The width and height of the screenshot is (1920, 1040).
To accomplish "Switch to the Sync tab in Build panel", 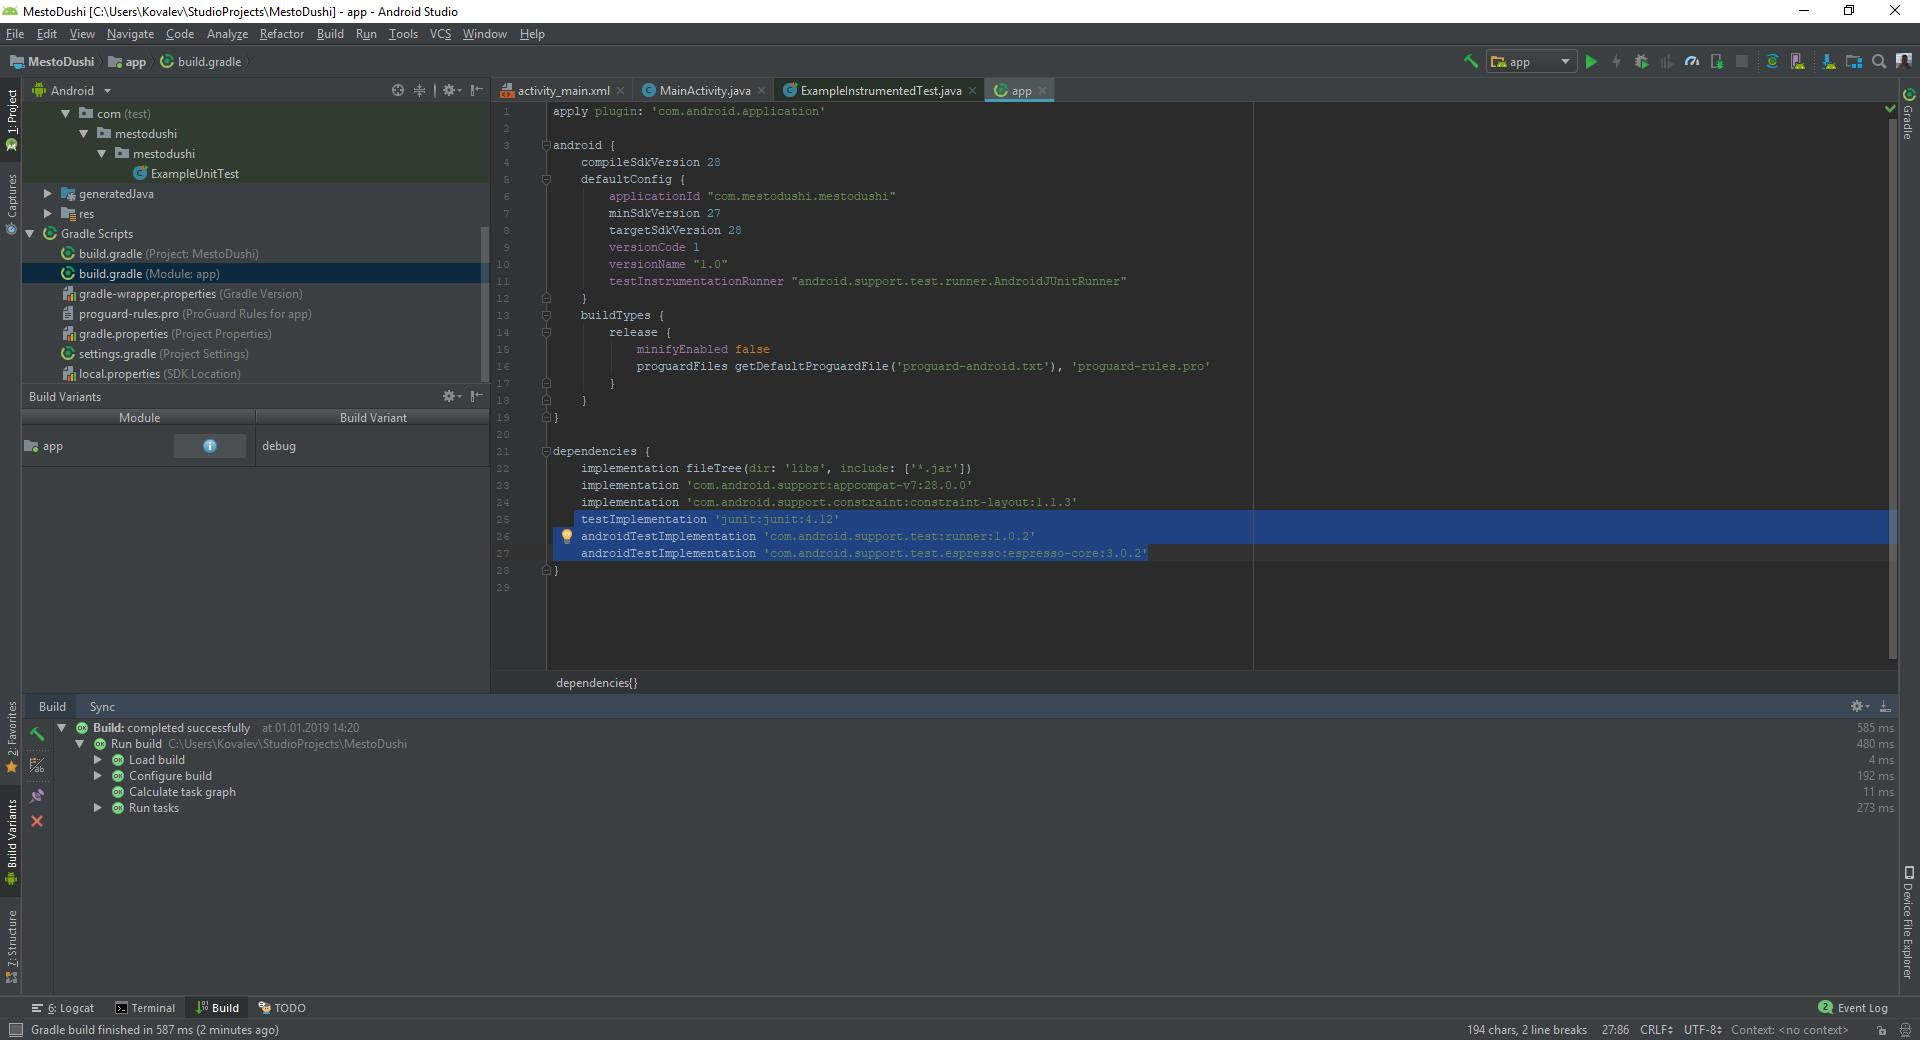I will [x=102, y=706].
